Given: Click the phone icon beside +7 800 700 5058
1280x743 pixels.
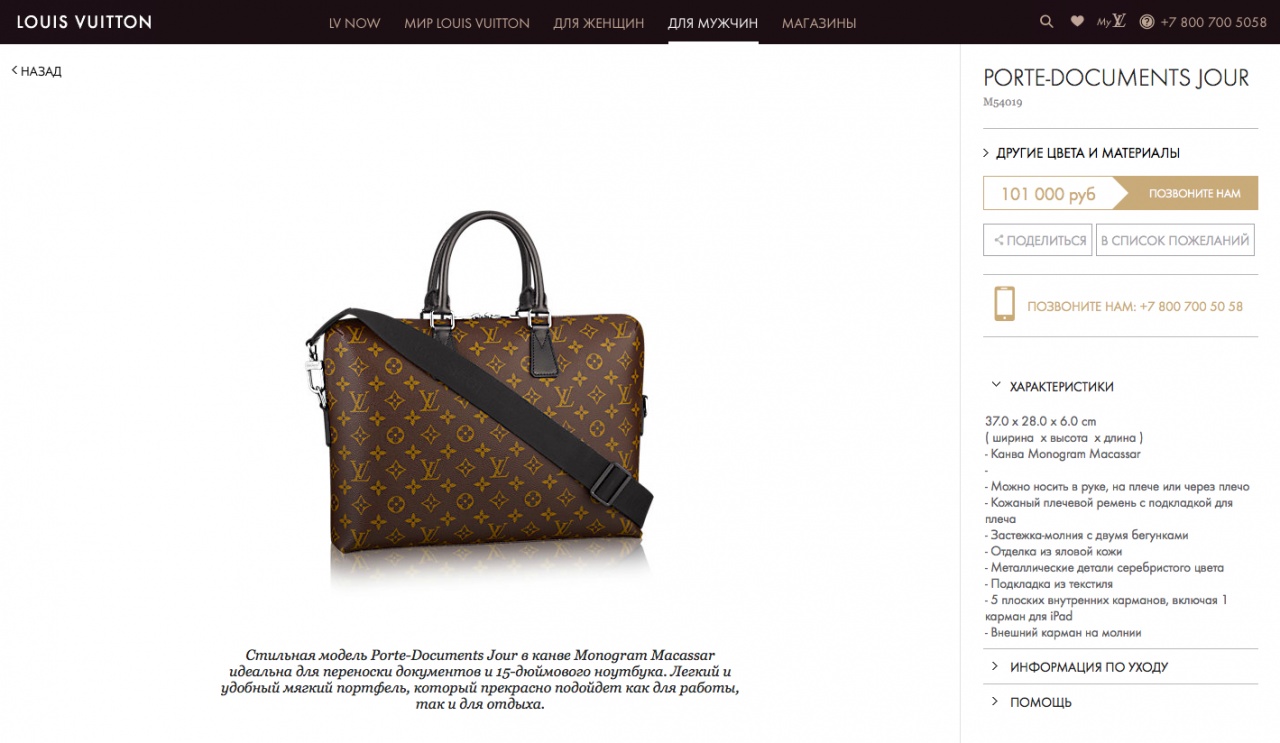Looking at the screenshot, I should (x=1147, y=21).
